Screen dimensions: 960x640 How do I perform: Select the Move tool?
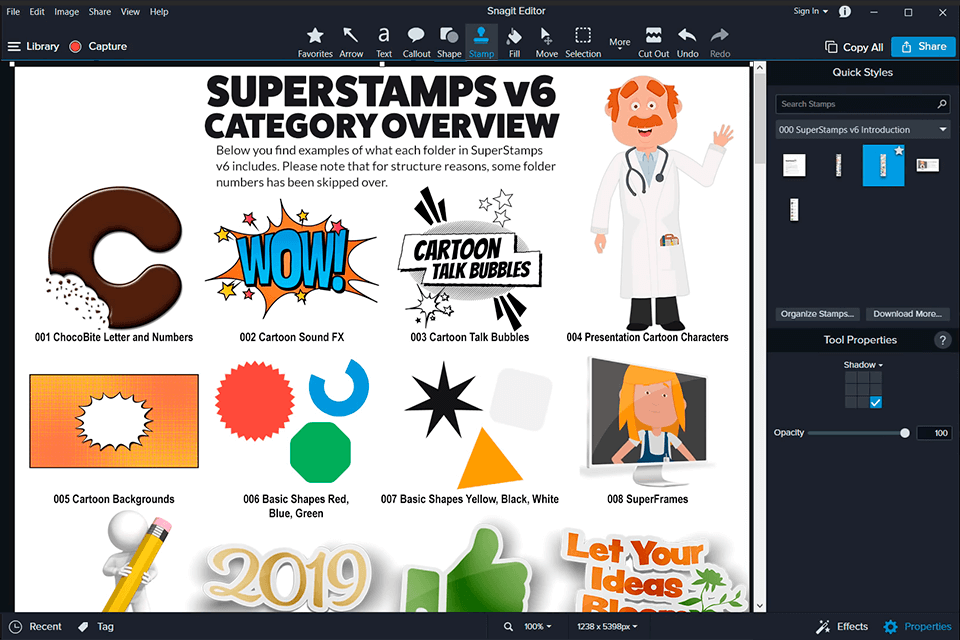click(x=546, y=42)
